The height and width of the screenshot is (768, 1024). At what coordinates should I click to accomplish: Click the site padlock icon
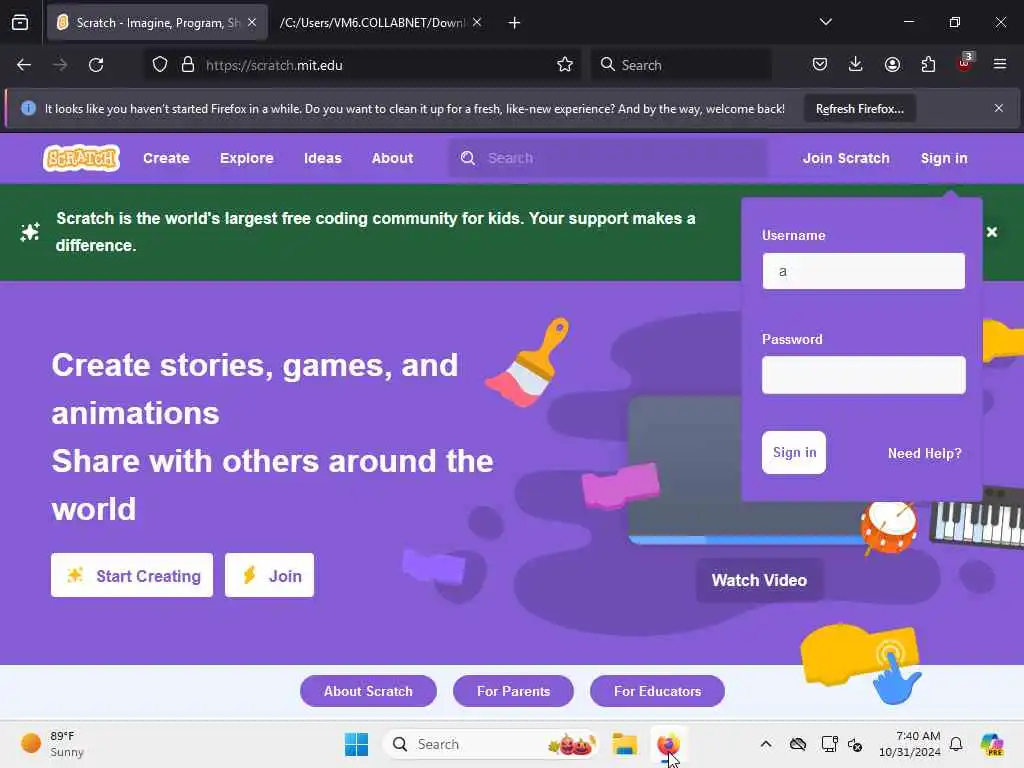coord(188,65)
